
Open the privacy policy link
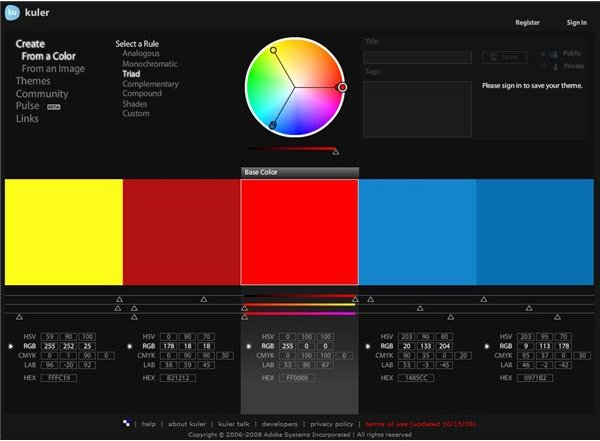pyautogui.click(x=331, y=424)
